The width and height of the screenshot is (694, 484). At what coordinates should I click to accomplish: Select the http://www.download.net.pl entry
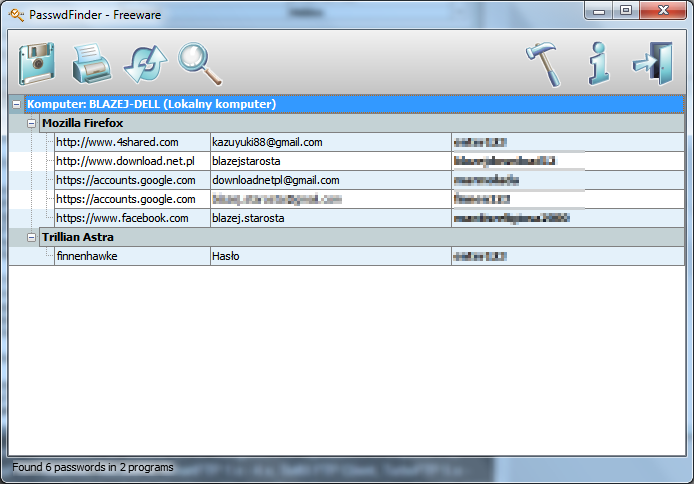(x=132, y=161)
